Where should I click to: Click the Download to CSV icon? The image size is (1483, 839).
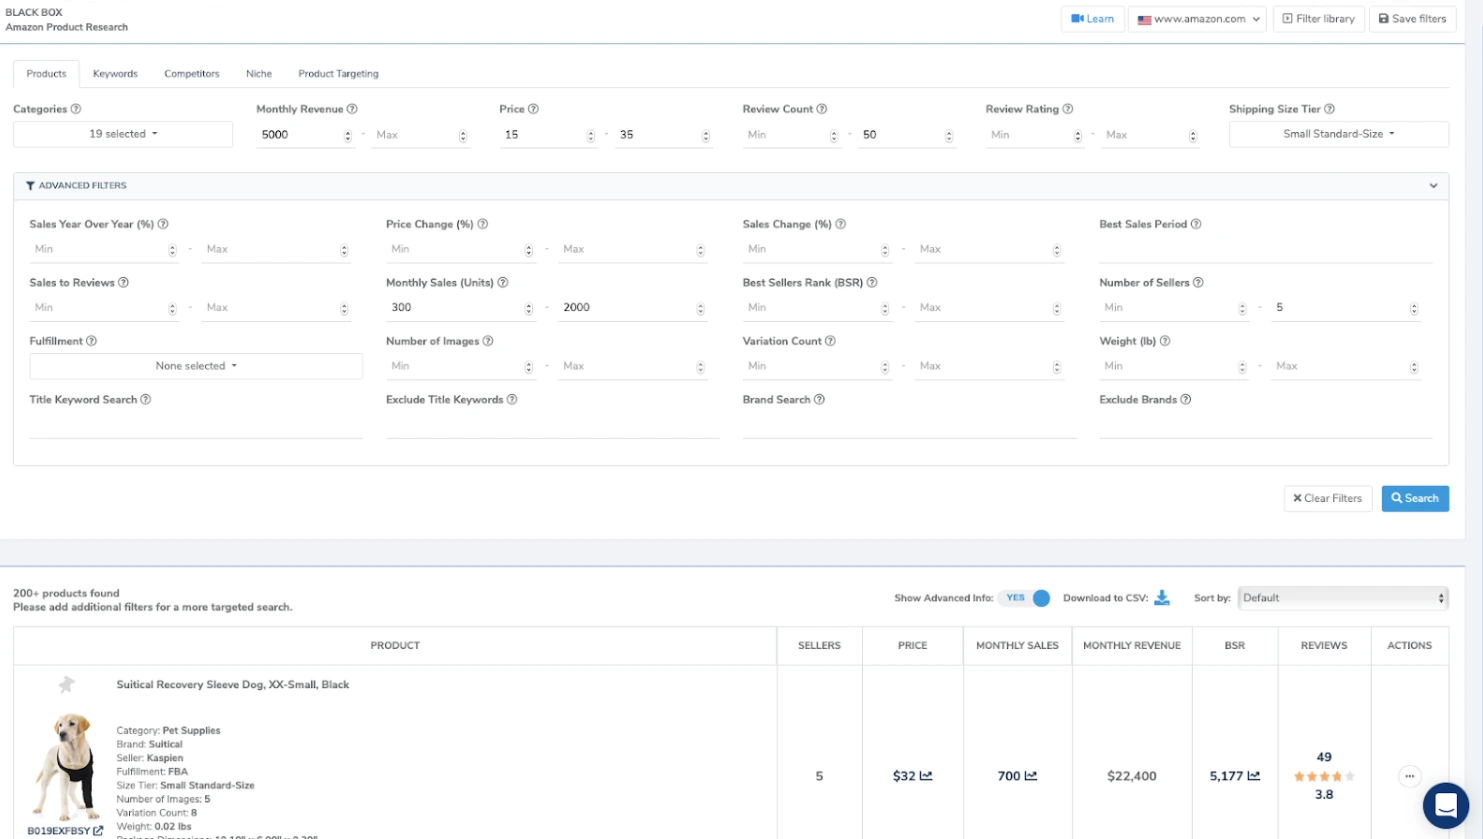[x=1161, y=598]
